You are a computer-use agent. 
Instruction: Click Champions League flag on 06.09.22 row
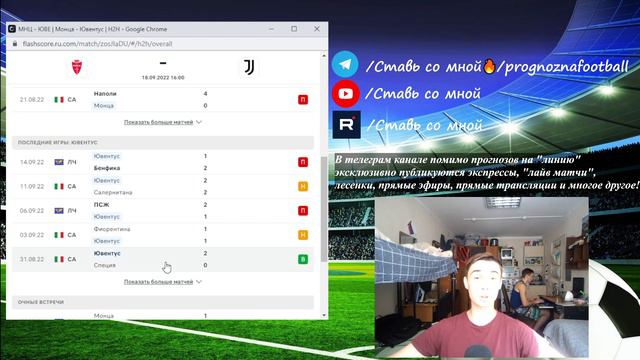(x=59, y=211)
